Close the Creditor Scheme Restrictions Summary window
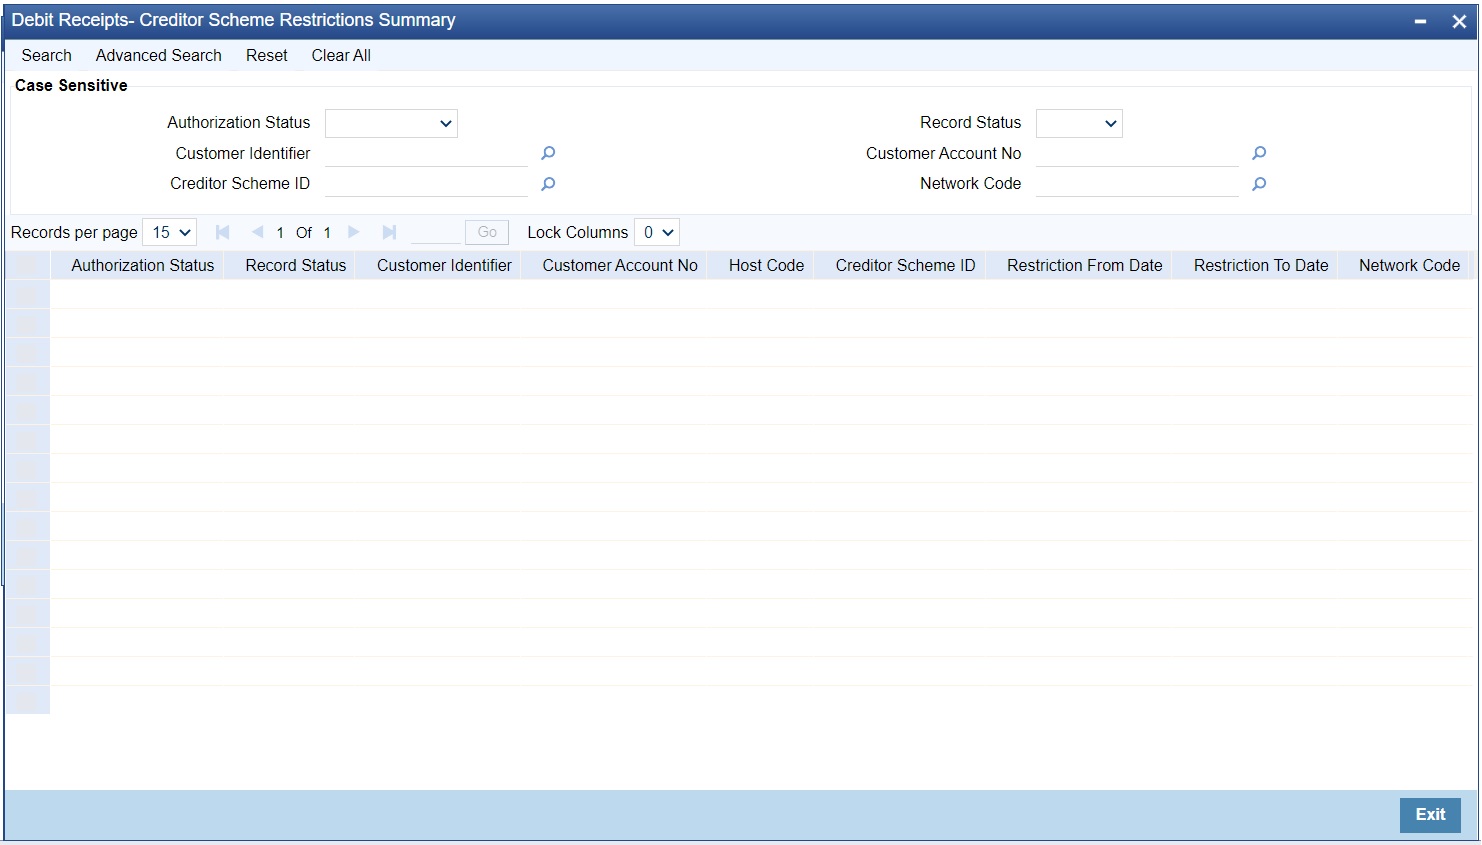The image size is (1482, 845). (x=1459, y=21)
